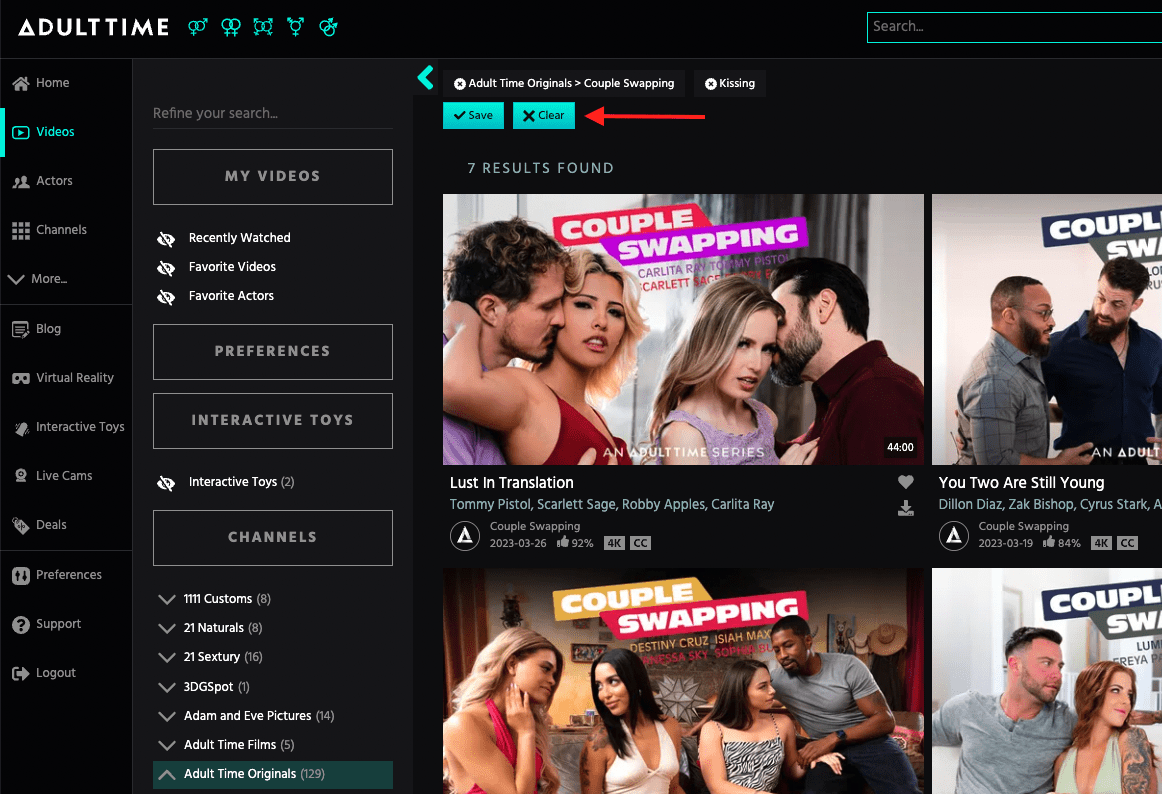Expand the 3DGSpot channel
The width and height of the screenshot is (1162, 794).
[x=167, y=687]
